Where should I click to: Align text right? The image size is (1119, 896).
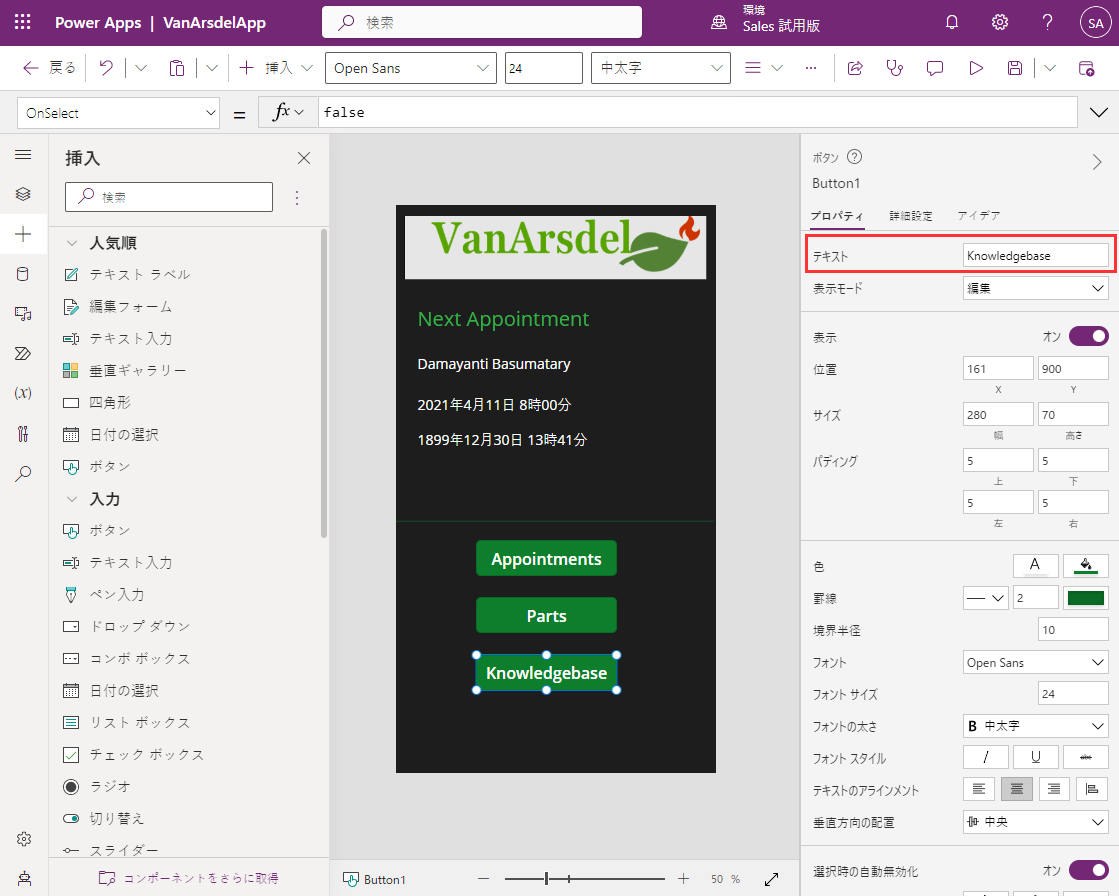tap(1054, 788)
